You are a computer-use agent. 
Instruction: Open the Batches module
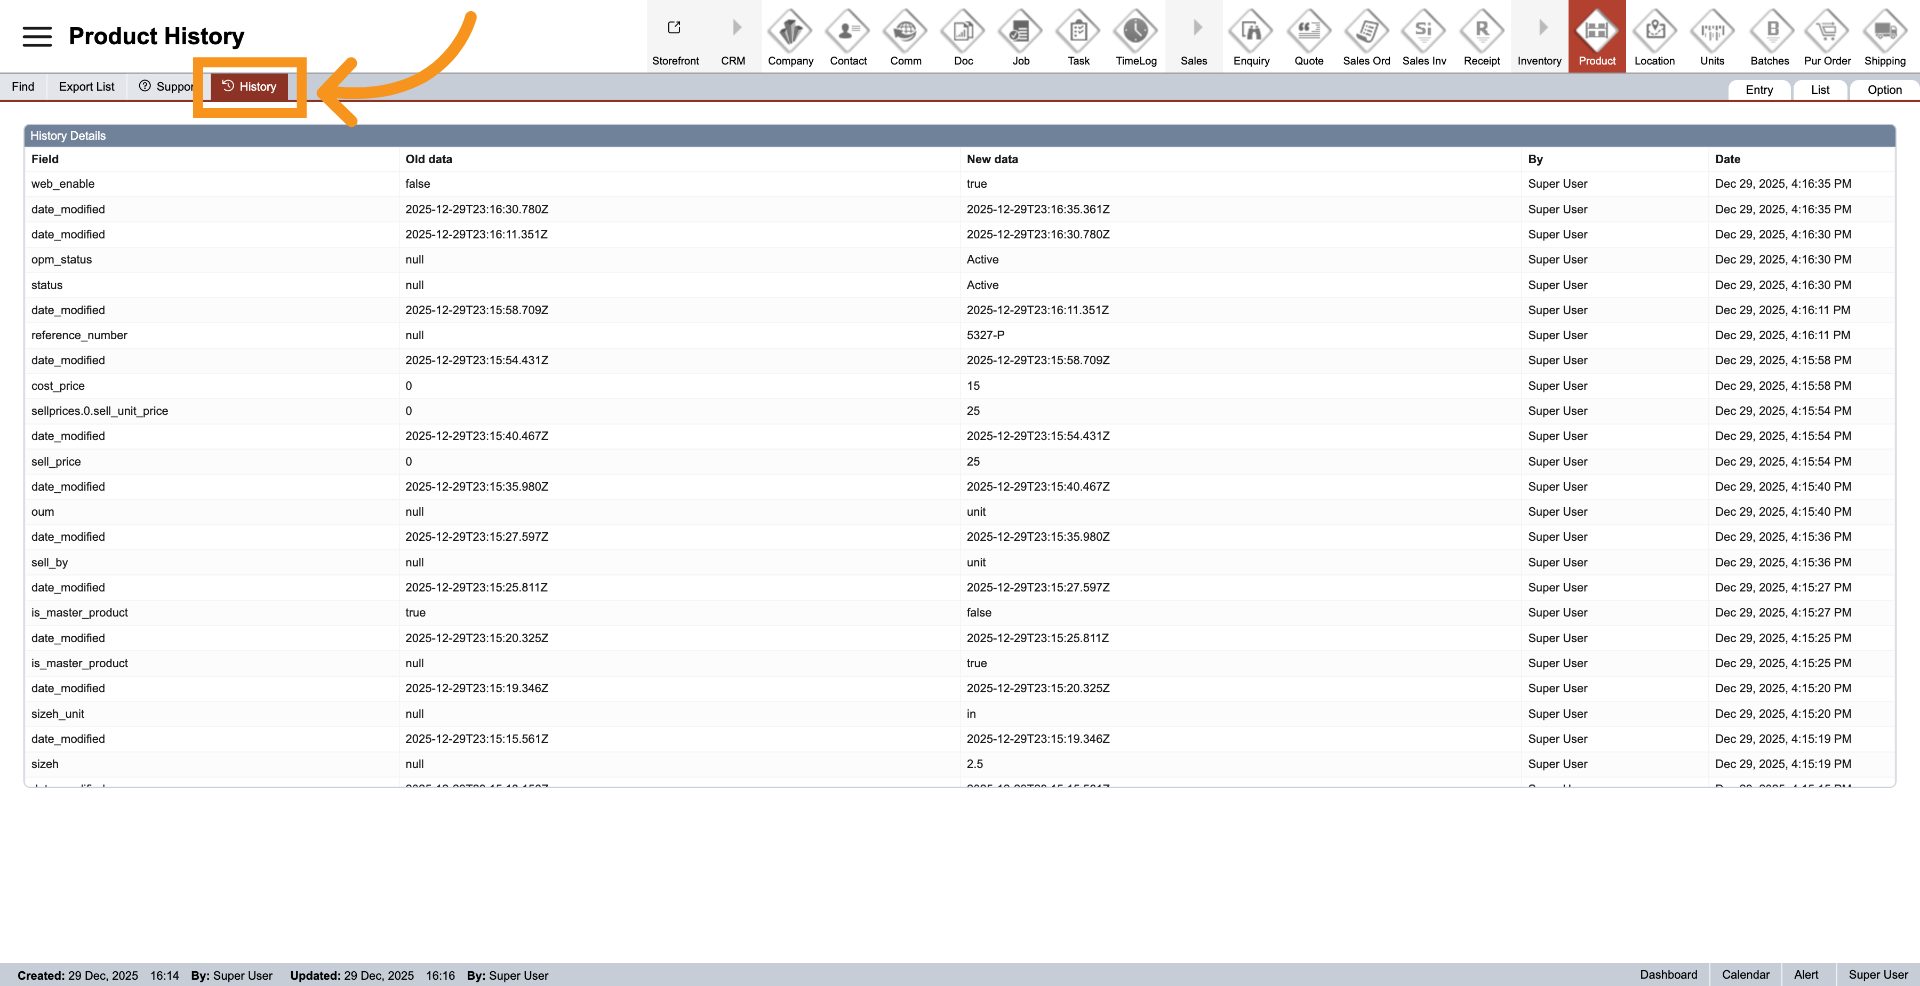pos(1769,37)
